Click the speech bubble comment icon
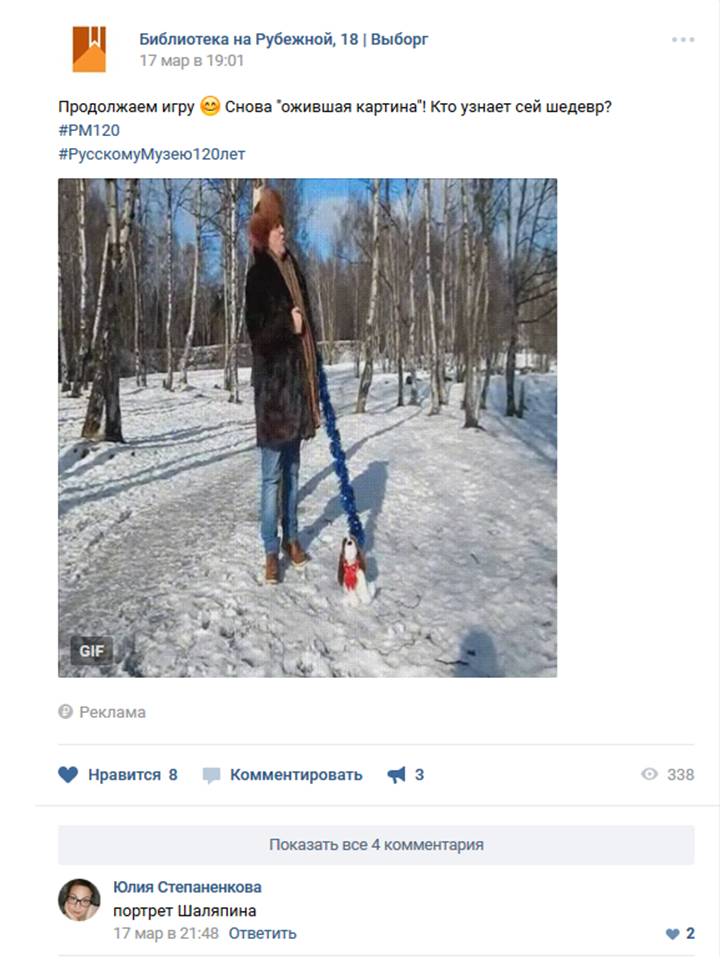720x960 pixels. point(211,775)
